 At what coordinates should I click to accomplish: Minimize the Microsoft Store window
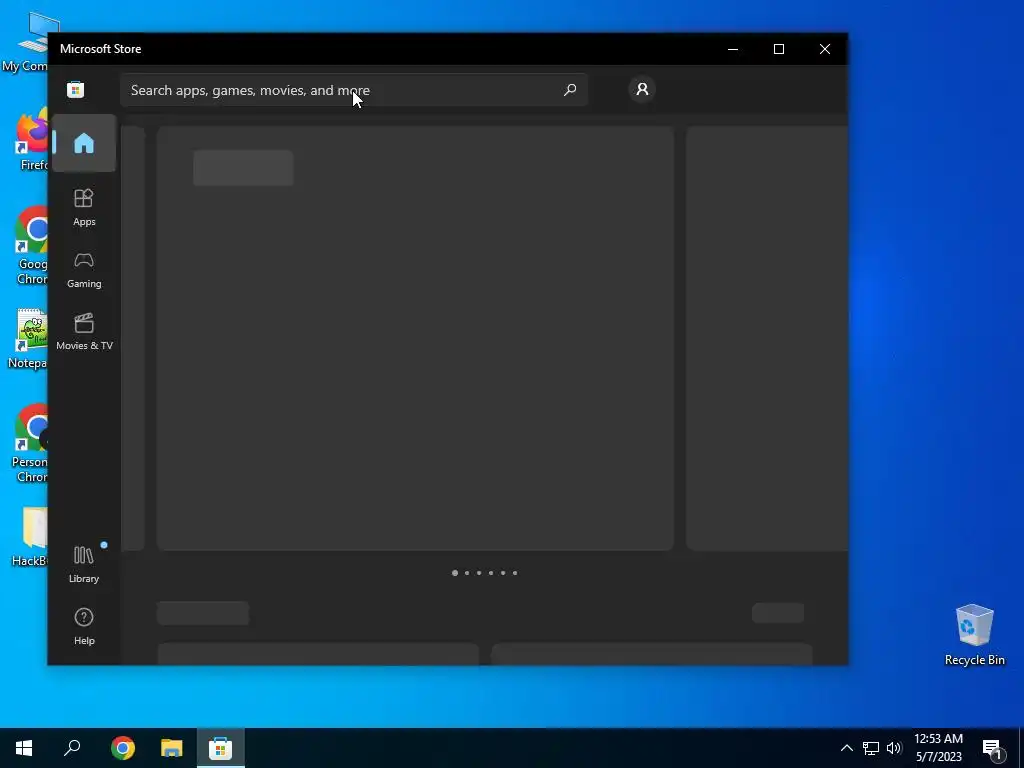click(733, 49)
